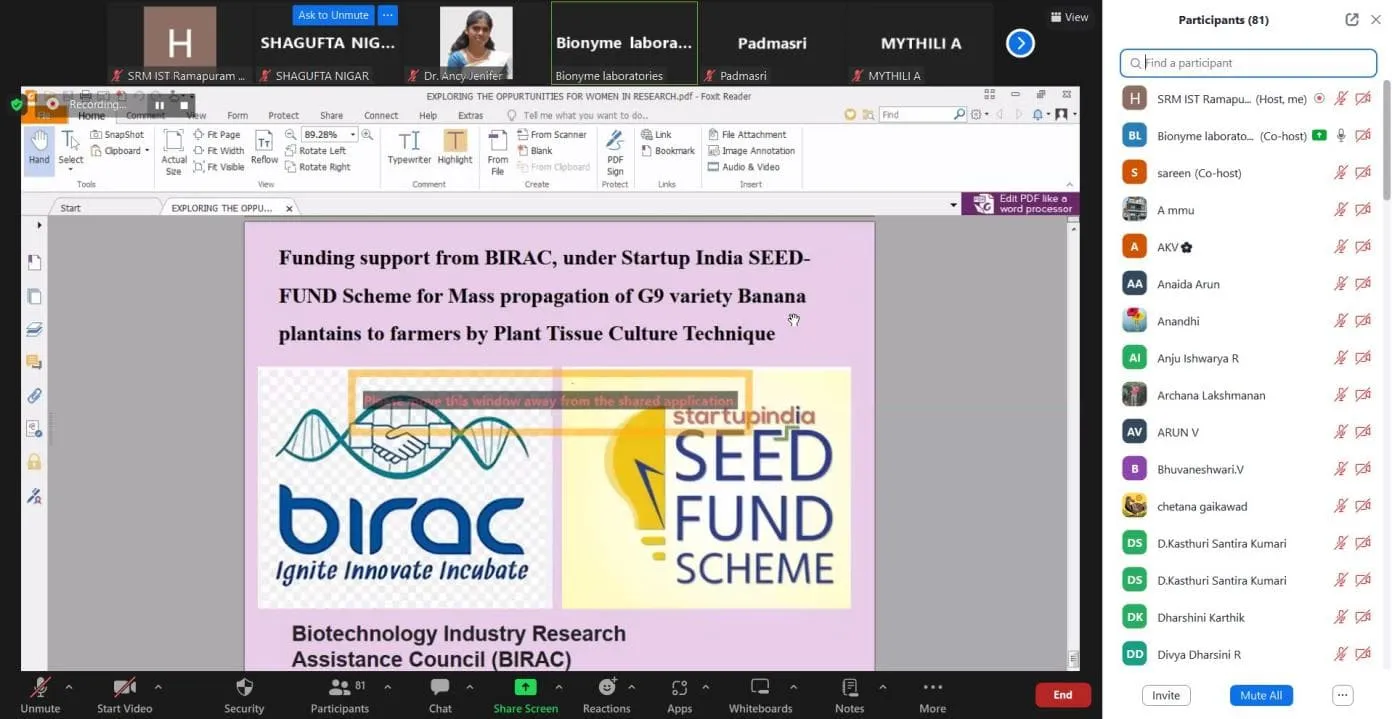Create PDF From Scanner
The image size is (1392, 719).
coord(551,134)
